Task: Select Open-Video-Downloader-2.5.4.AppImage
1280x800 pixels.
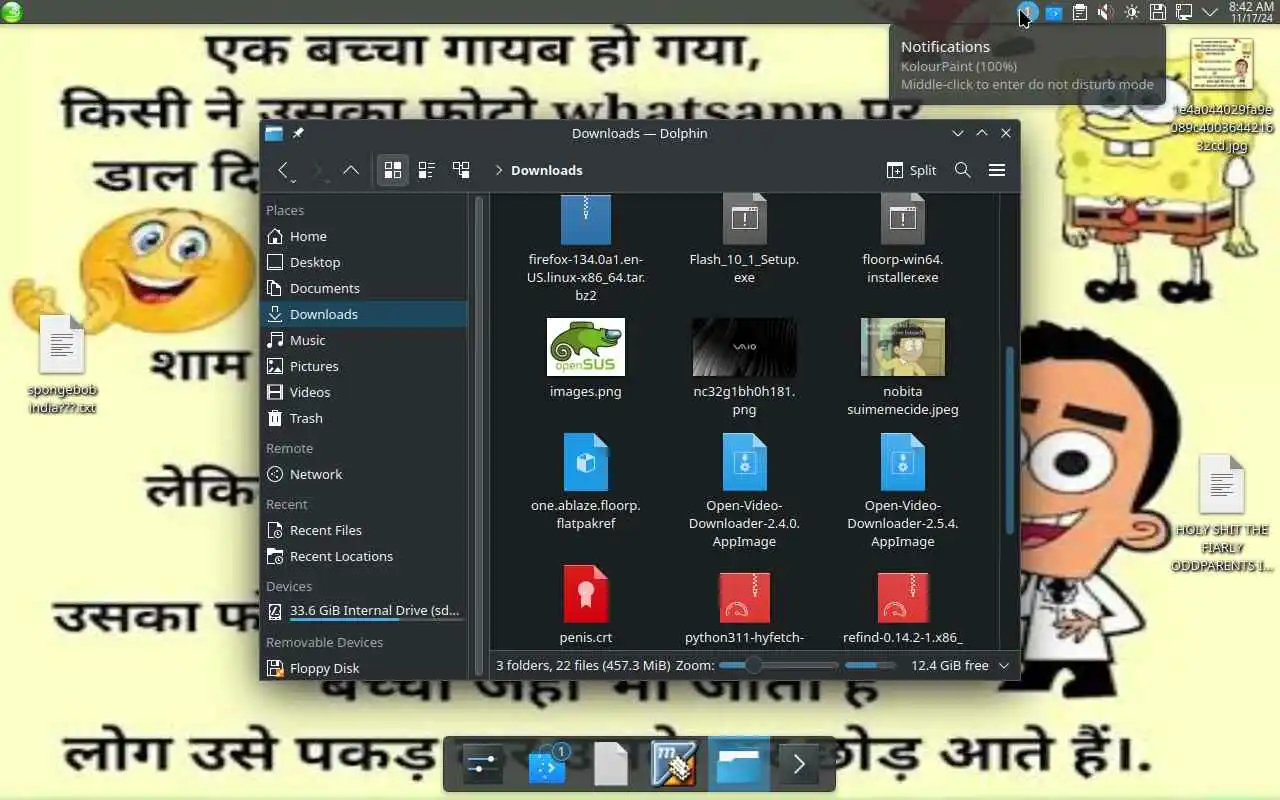Action: point(902,490)
